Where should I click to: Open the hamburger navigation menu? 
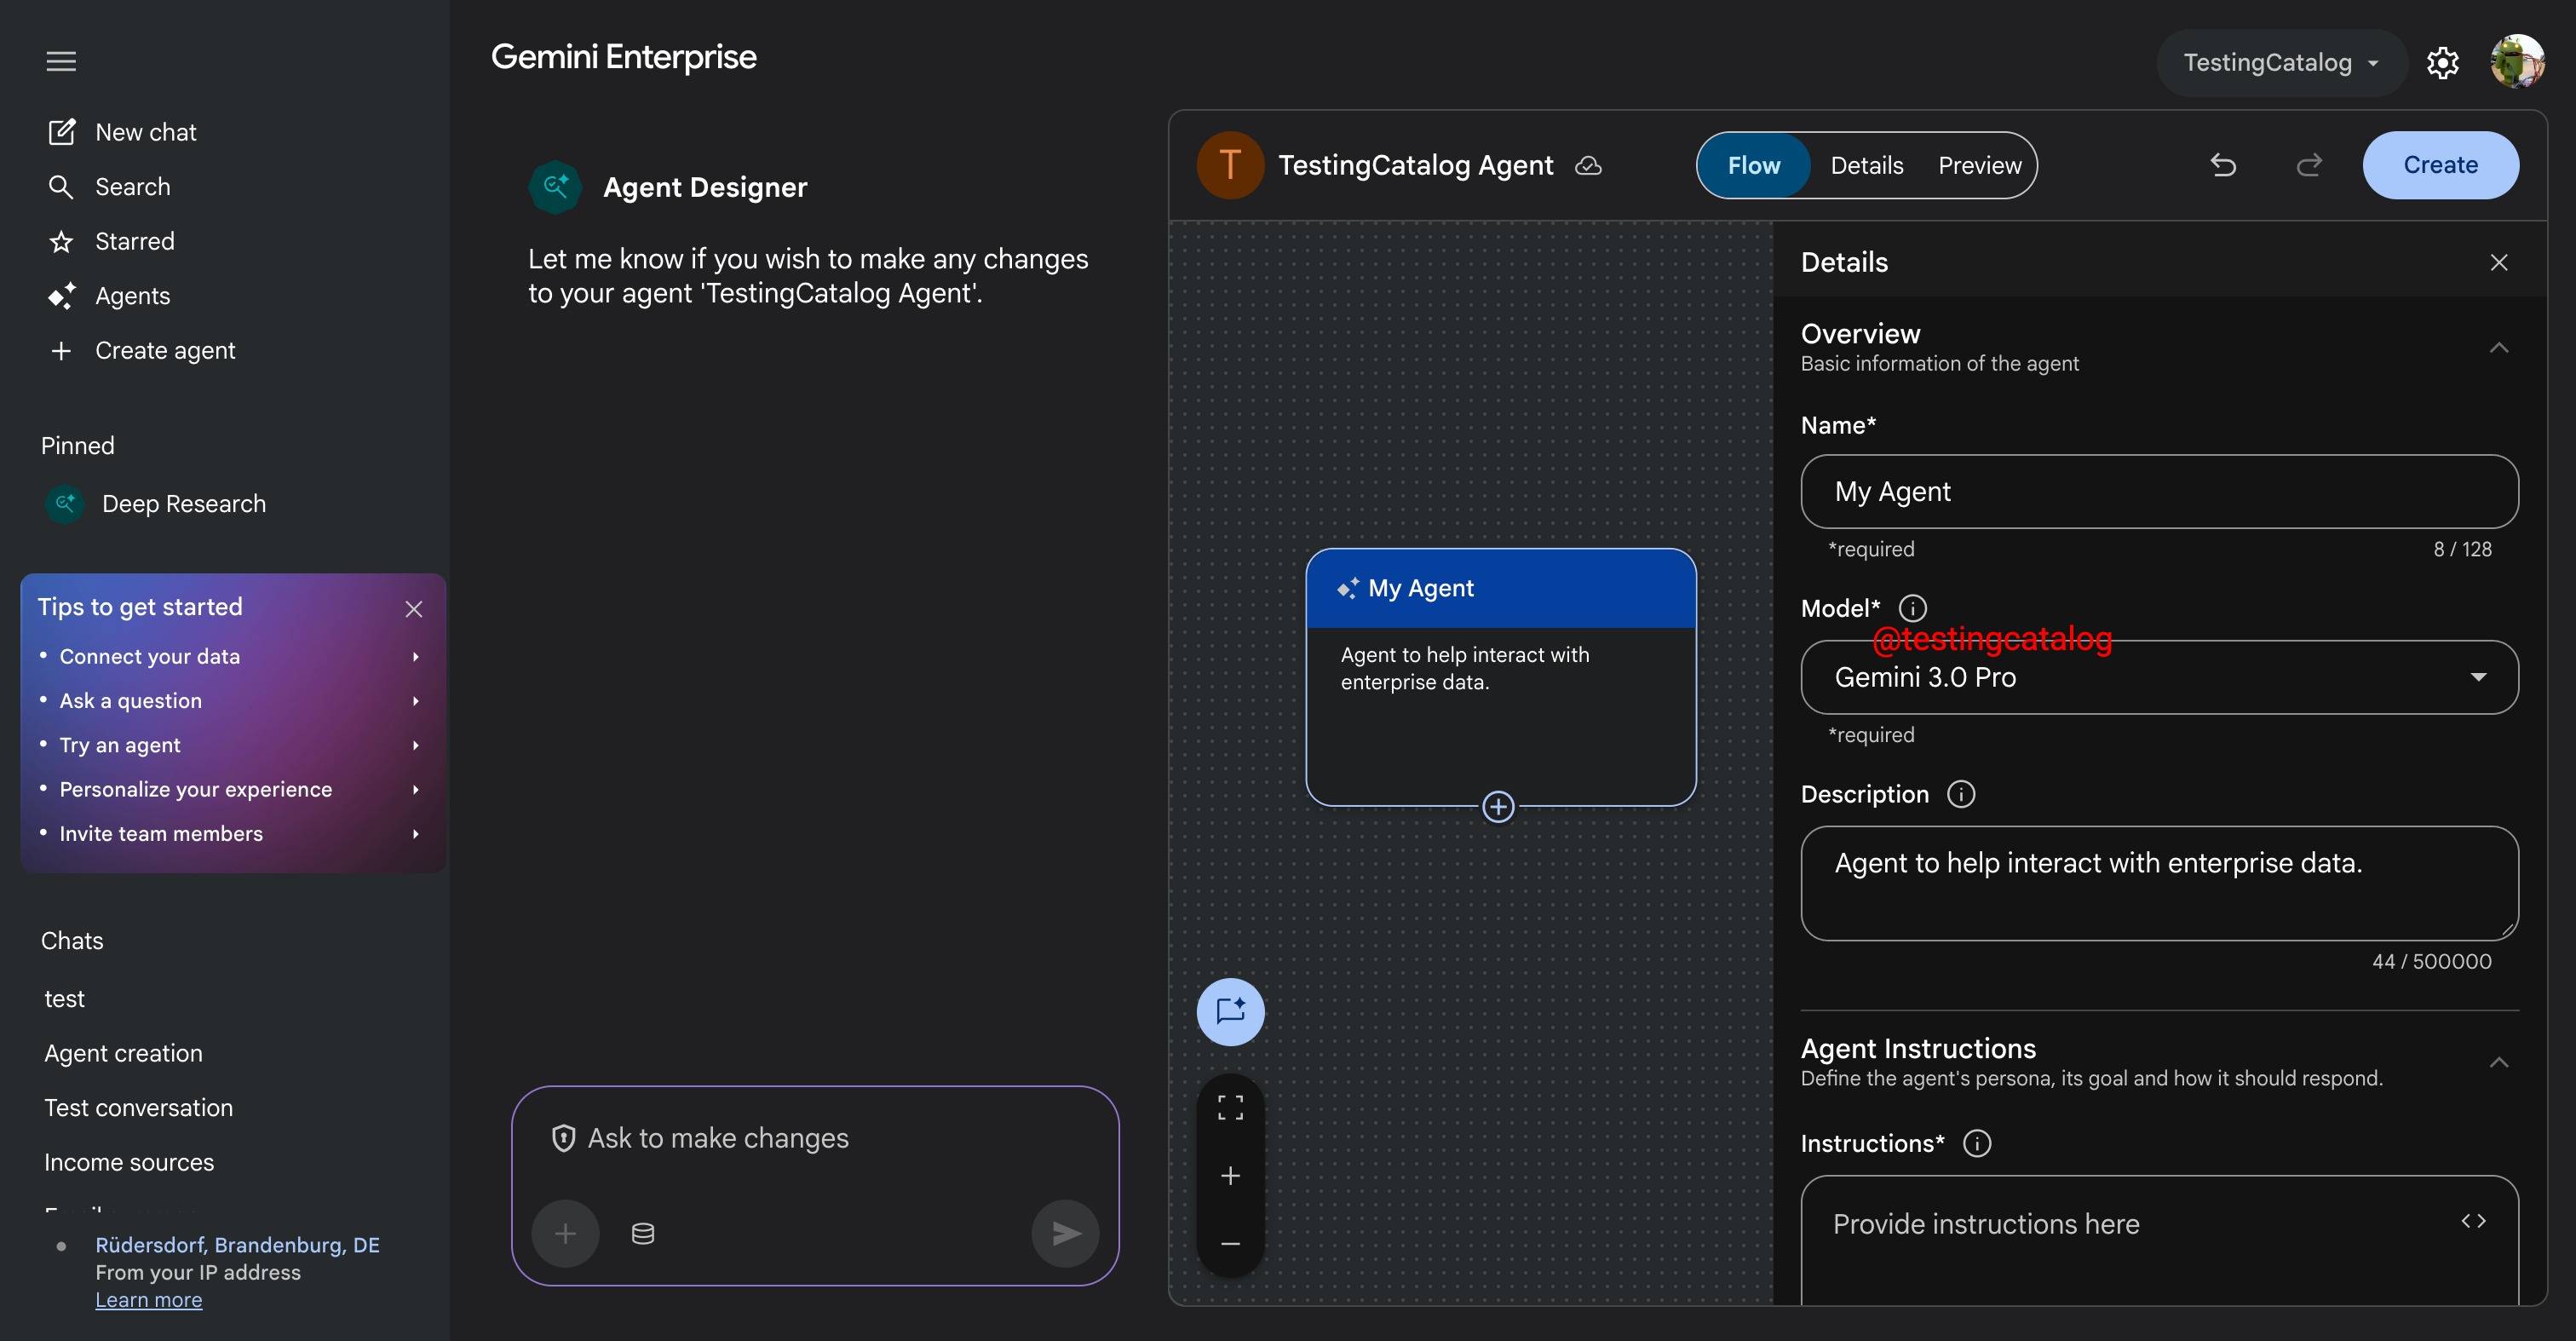pyautogui.click(x=61, y=61)
